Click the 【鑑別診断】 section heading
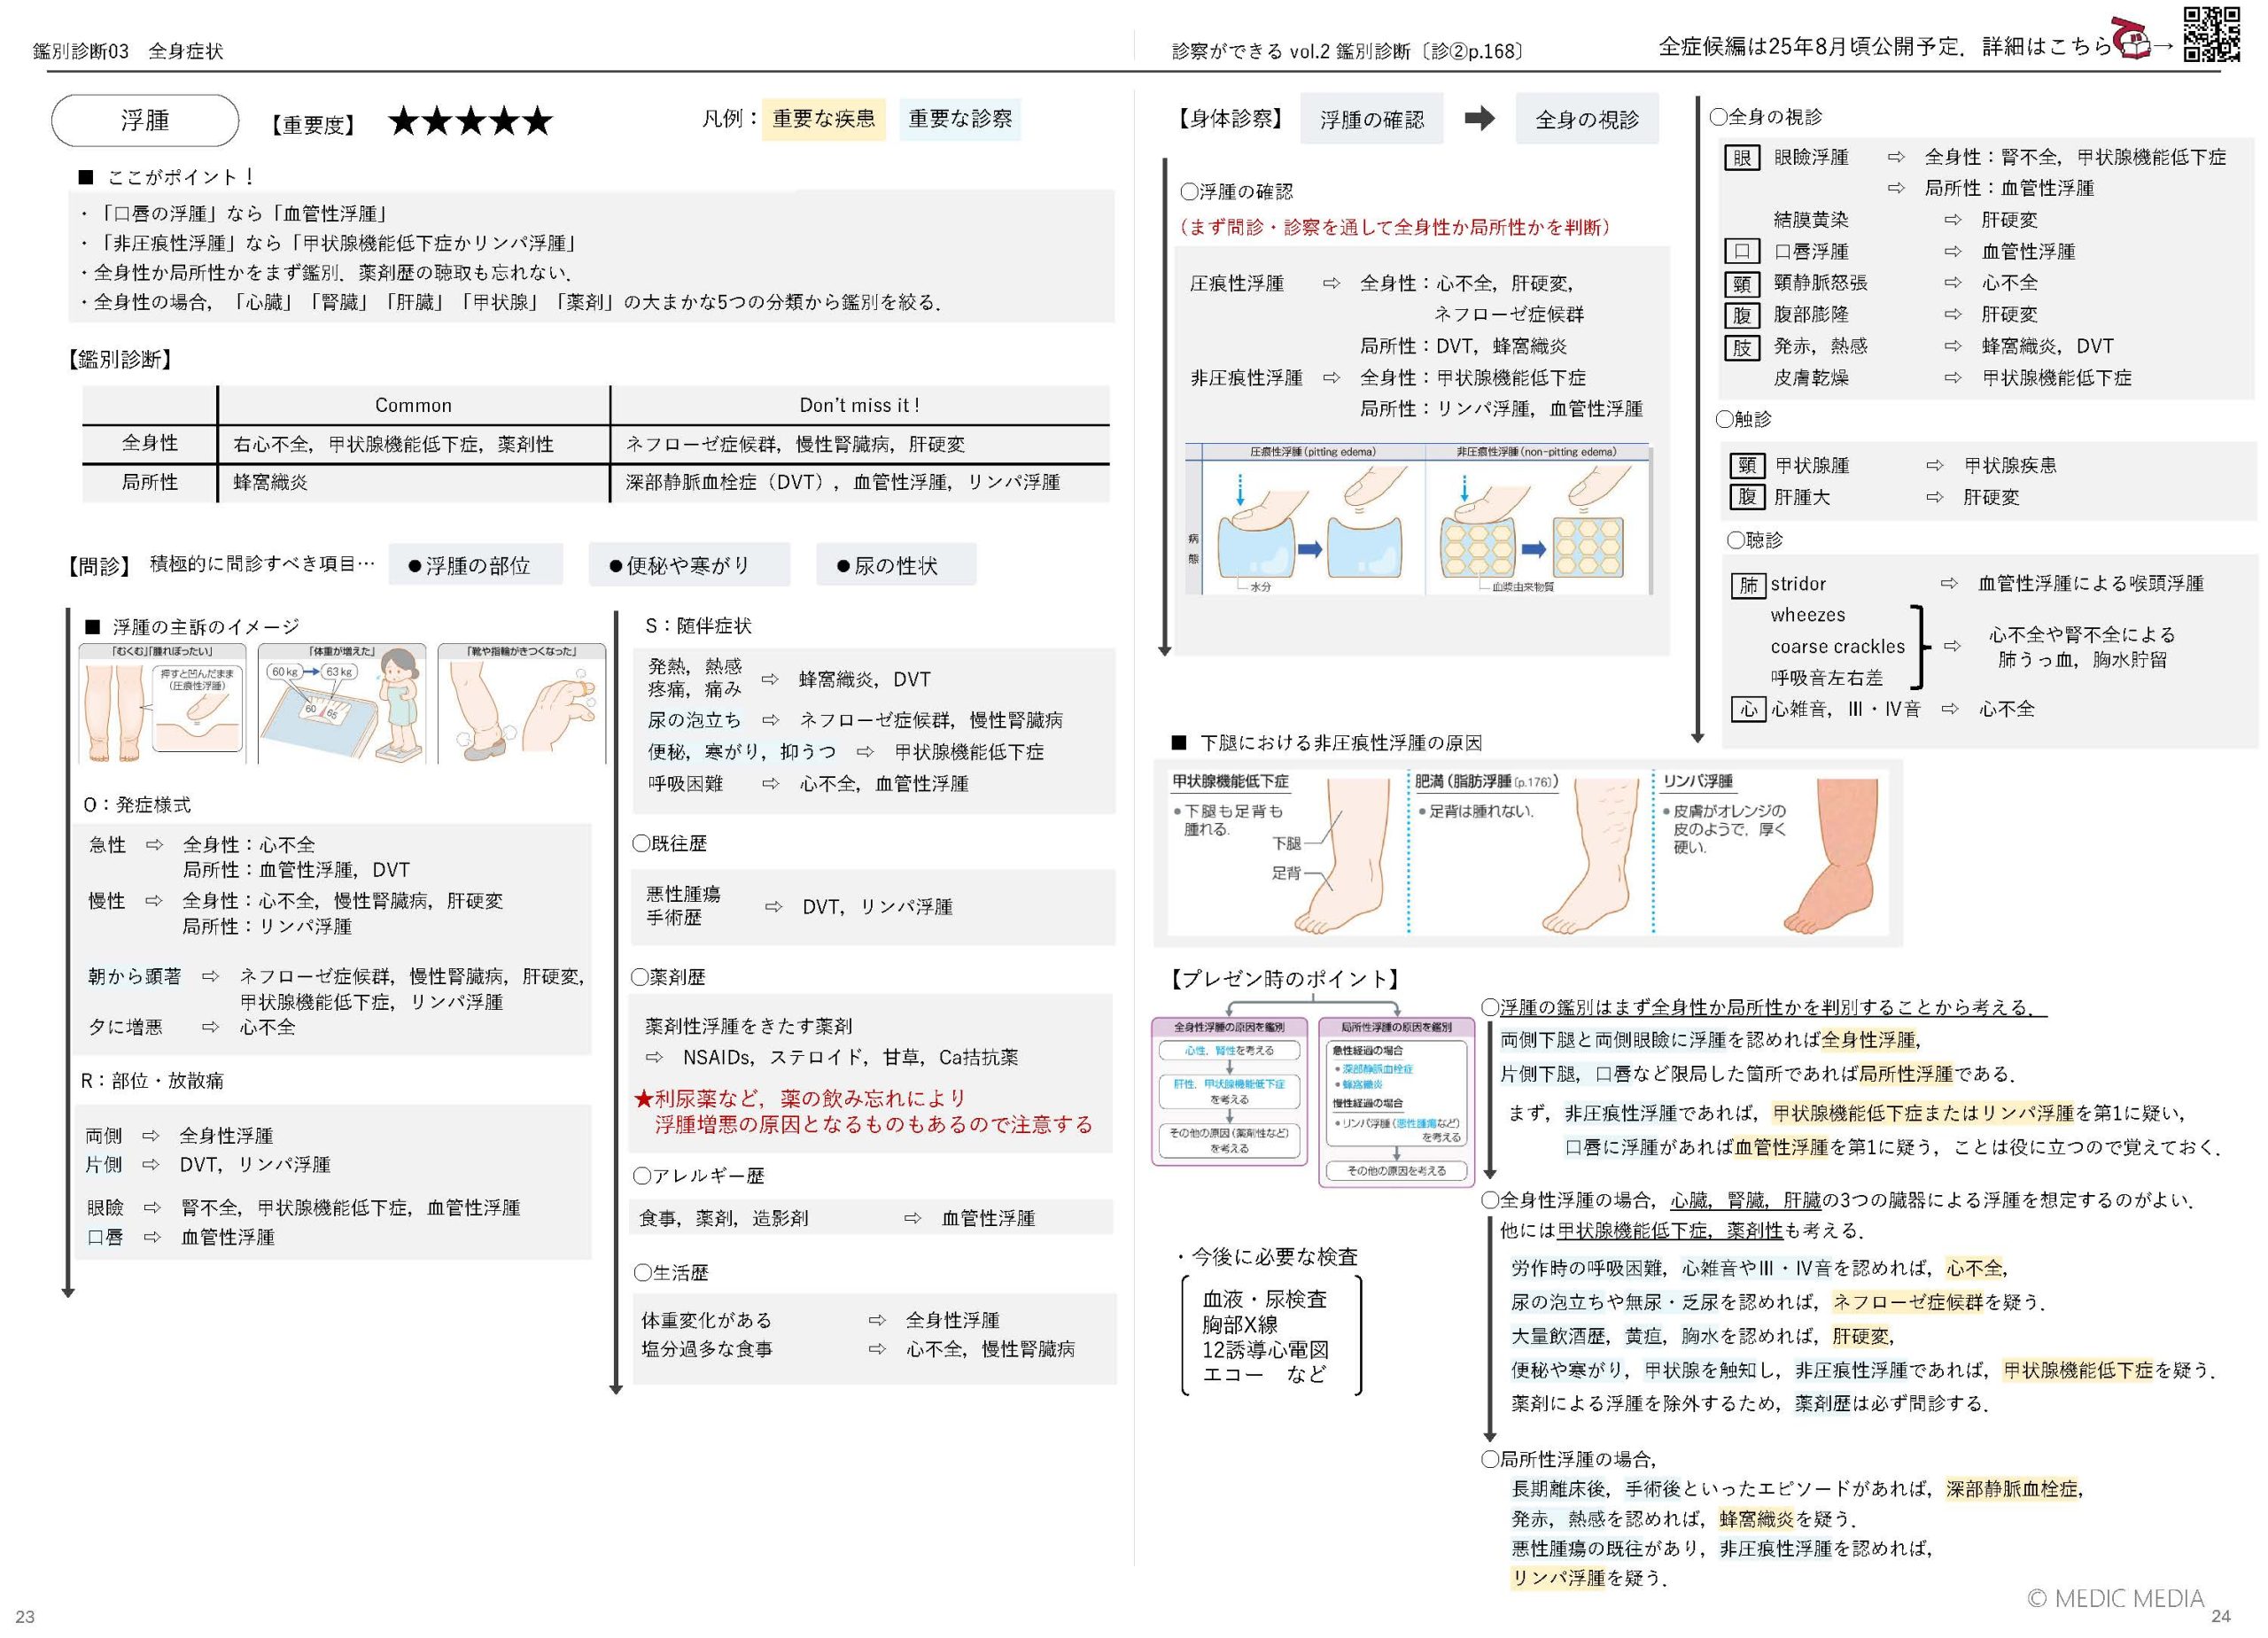The height and width of the screenshot is (1638, 2268). (120, 359)
